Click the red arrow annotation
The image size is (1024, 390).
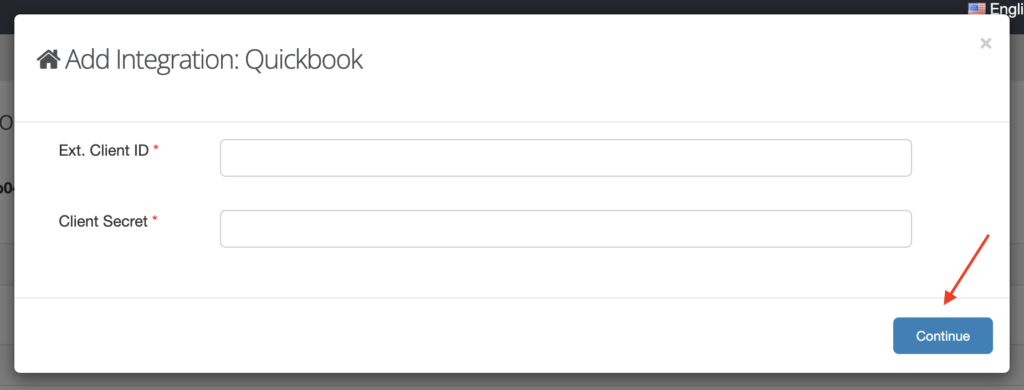[x=967, y=269]
